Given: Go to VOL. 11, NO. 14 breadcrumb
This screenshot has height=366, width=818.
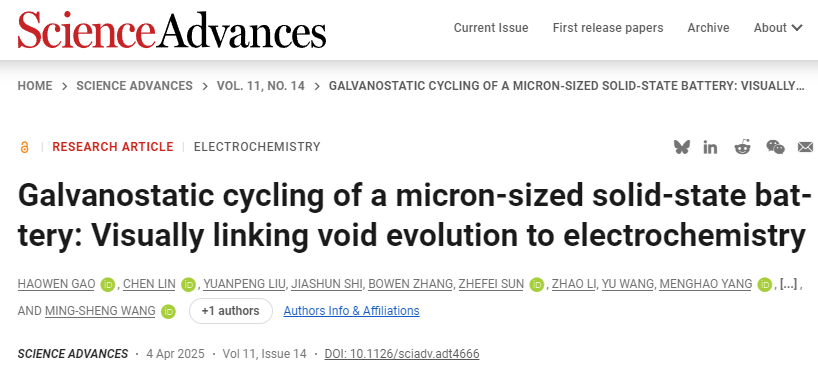Looking at the screenshot, I should coord(261,86).
